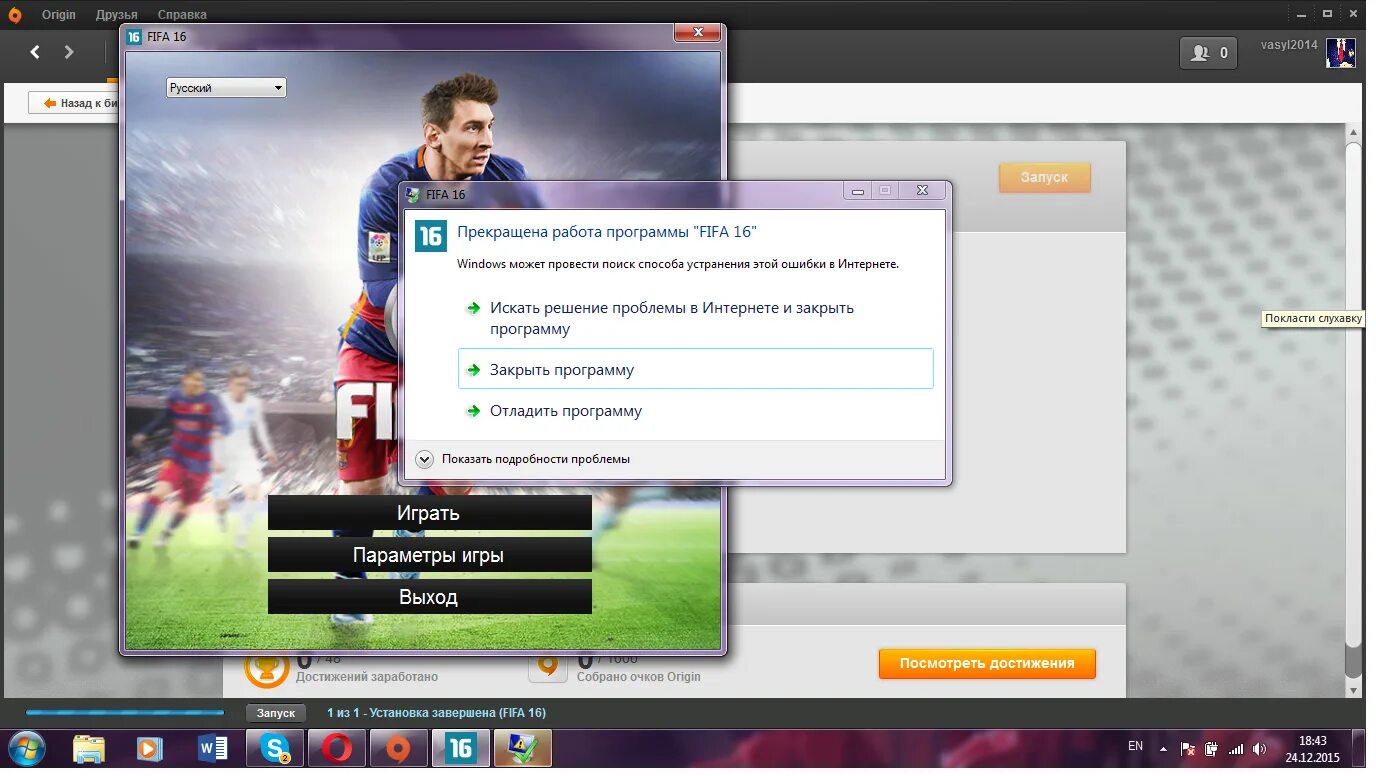Switch to Origin in the taskbar
This screenshot has height=776, width=1376.
[399, 749]
